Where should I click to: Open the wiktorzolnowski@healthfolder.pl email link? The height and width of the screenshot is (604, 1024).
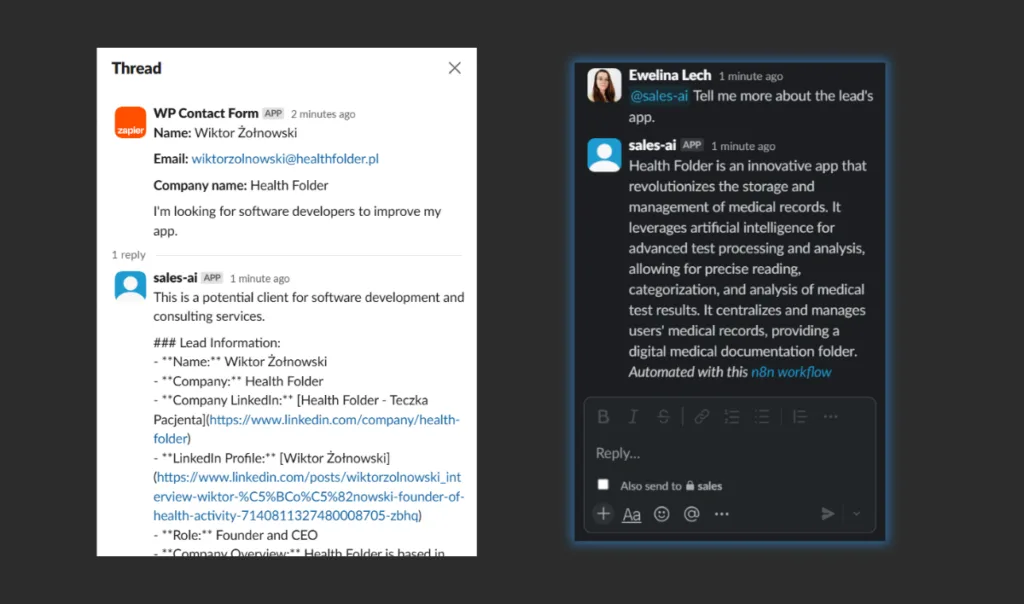[x=285, y=159]
